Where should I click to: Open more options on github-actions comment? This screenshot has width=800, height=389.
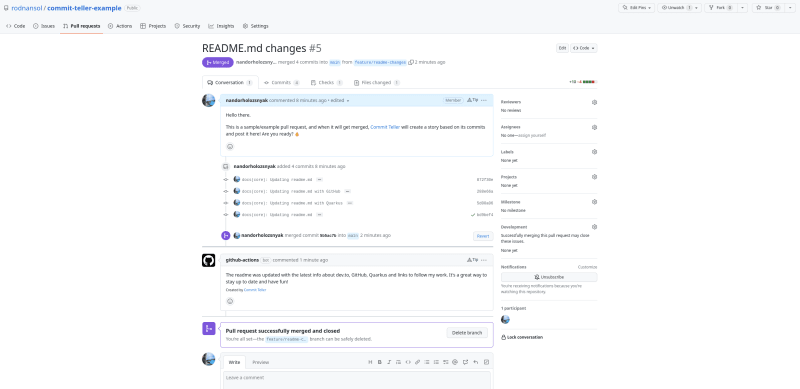pyautogui.click(x=484, y=260)
